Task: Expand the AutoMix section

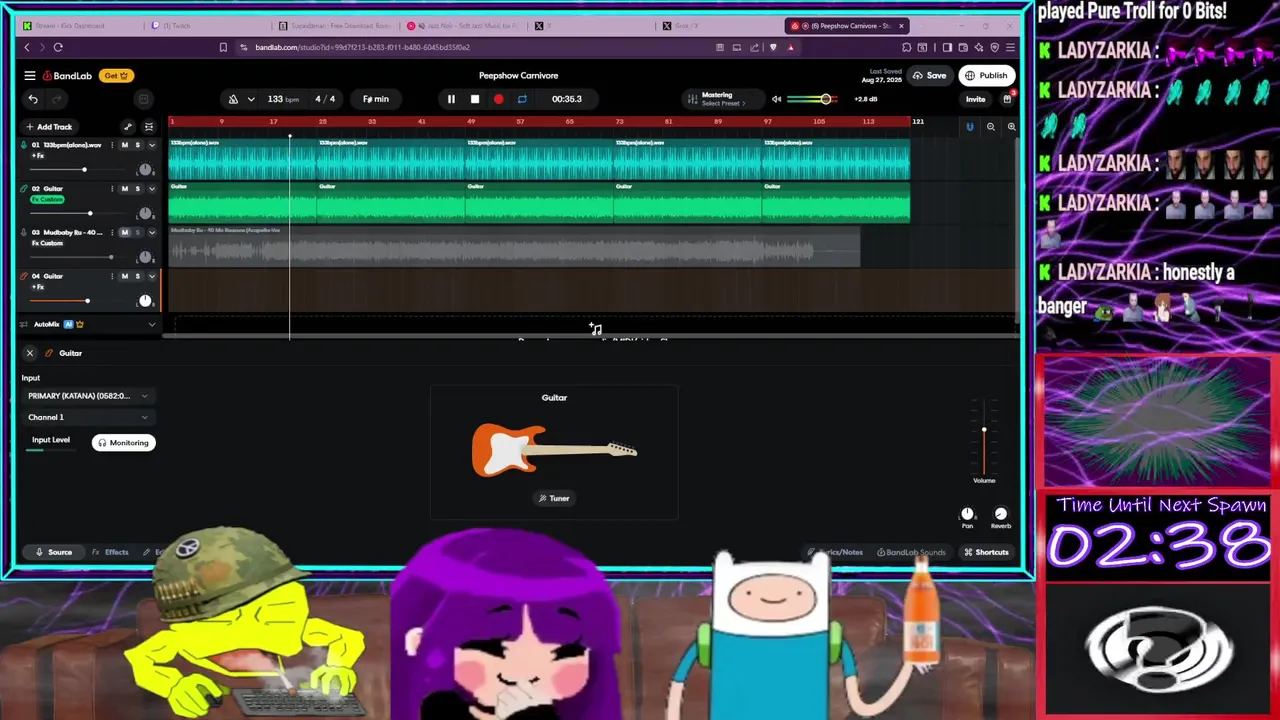Action: pyautogui.click(x=152, y=324)
